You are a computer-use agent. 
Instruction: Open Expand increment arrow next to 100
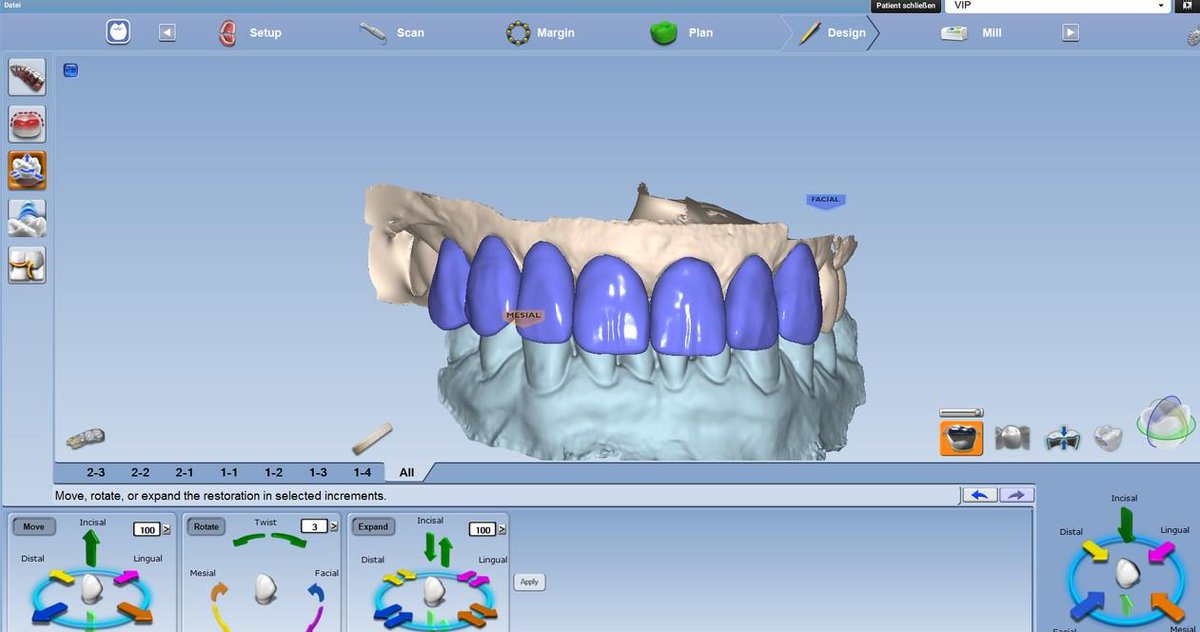click(x=501, y=529)
